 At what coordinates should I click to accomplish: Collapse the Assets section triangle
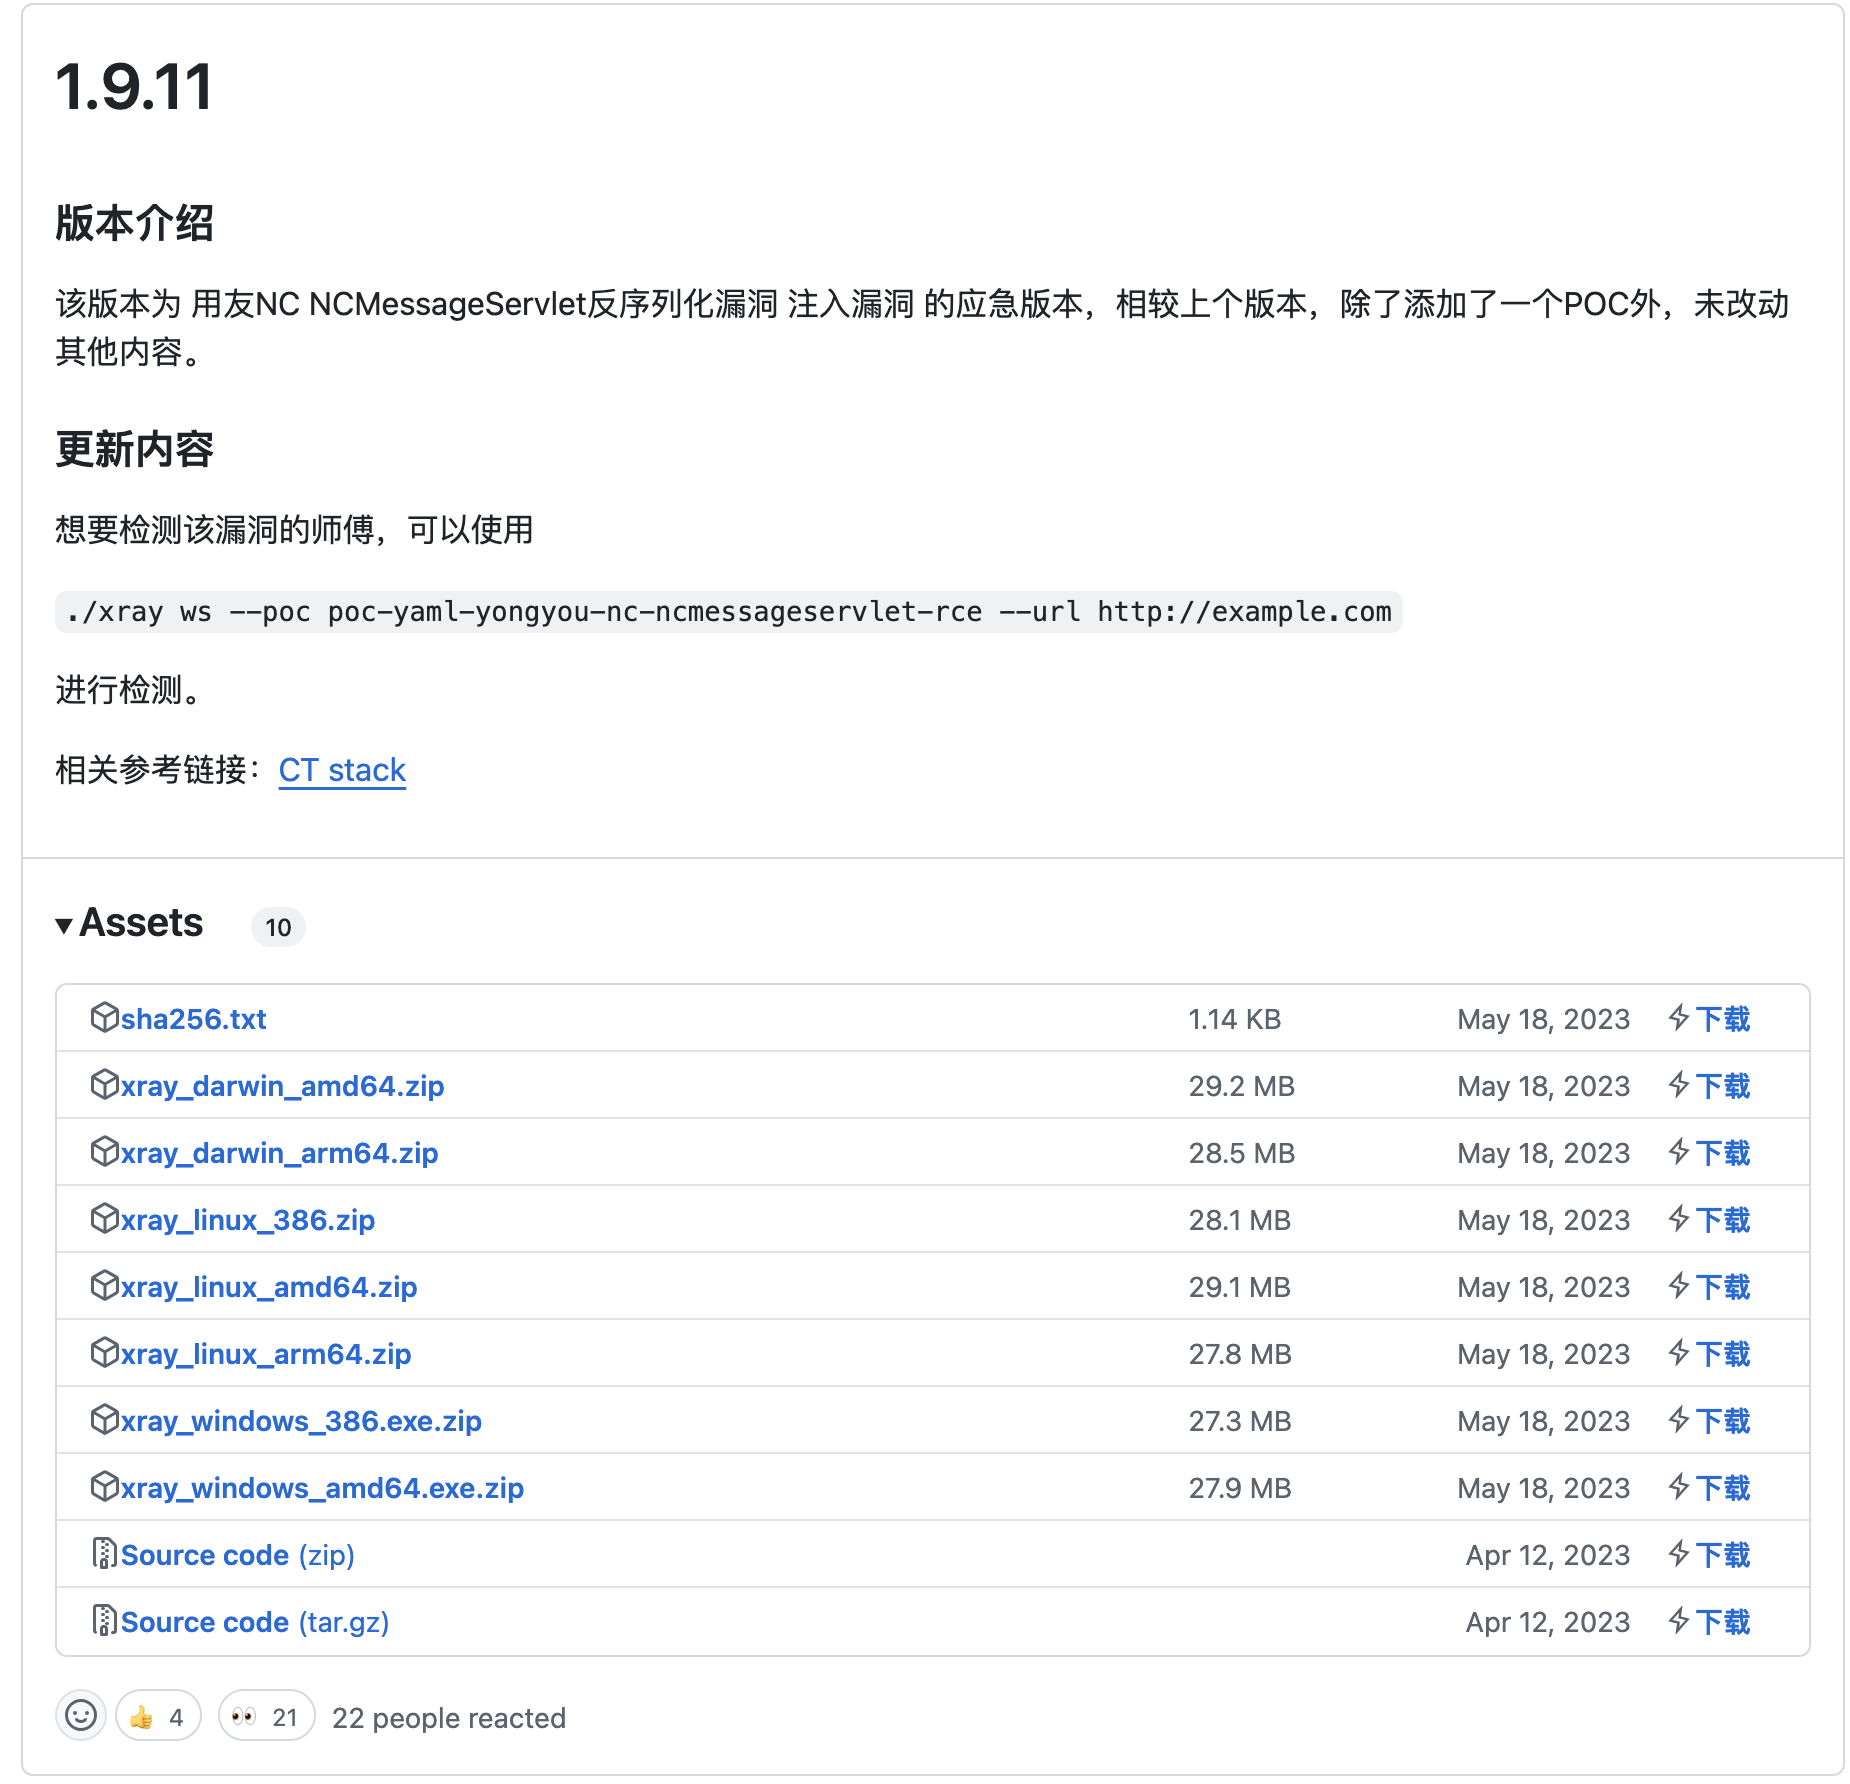click(x=64, y=925)
